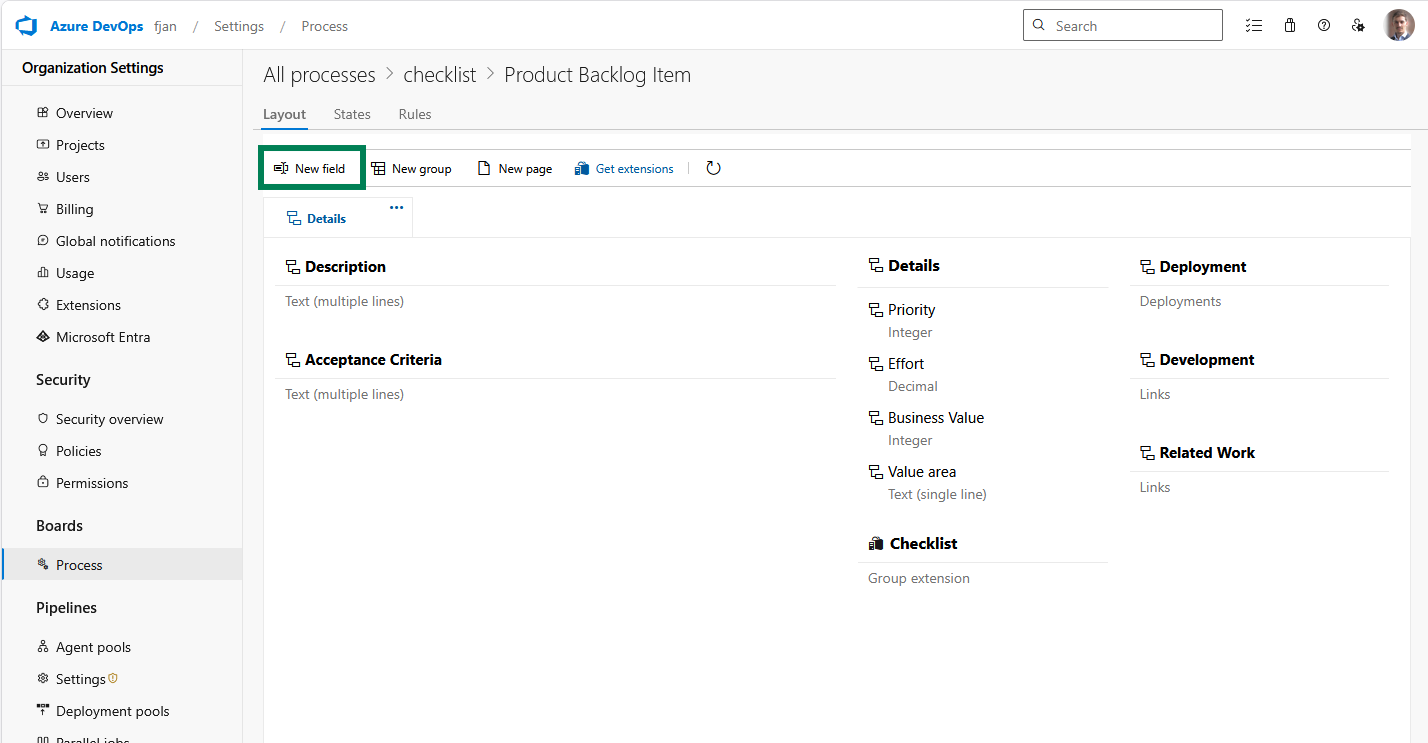Open the profile avatar menu
1428x743 pixels.
tap(1398, 25)
